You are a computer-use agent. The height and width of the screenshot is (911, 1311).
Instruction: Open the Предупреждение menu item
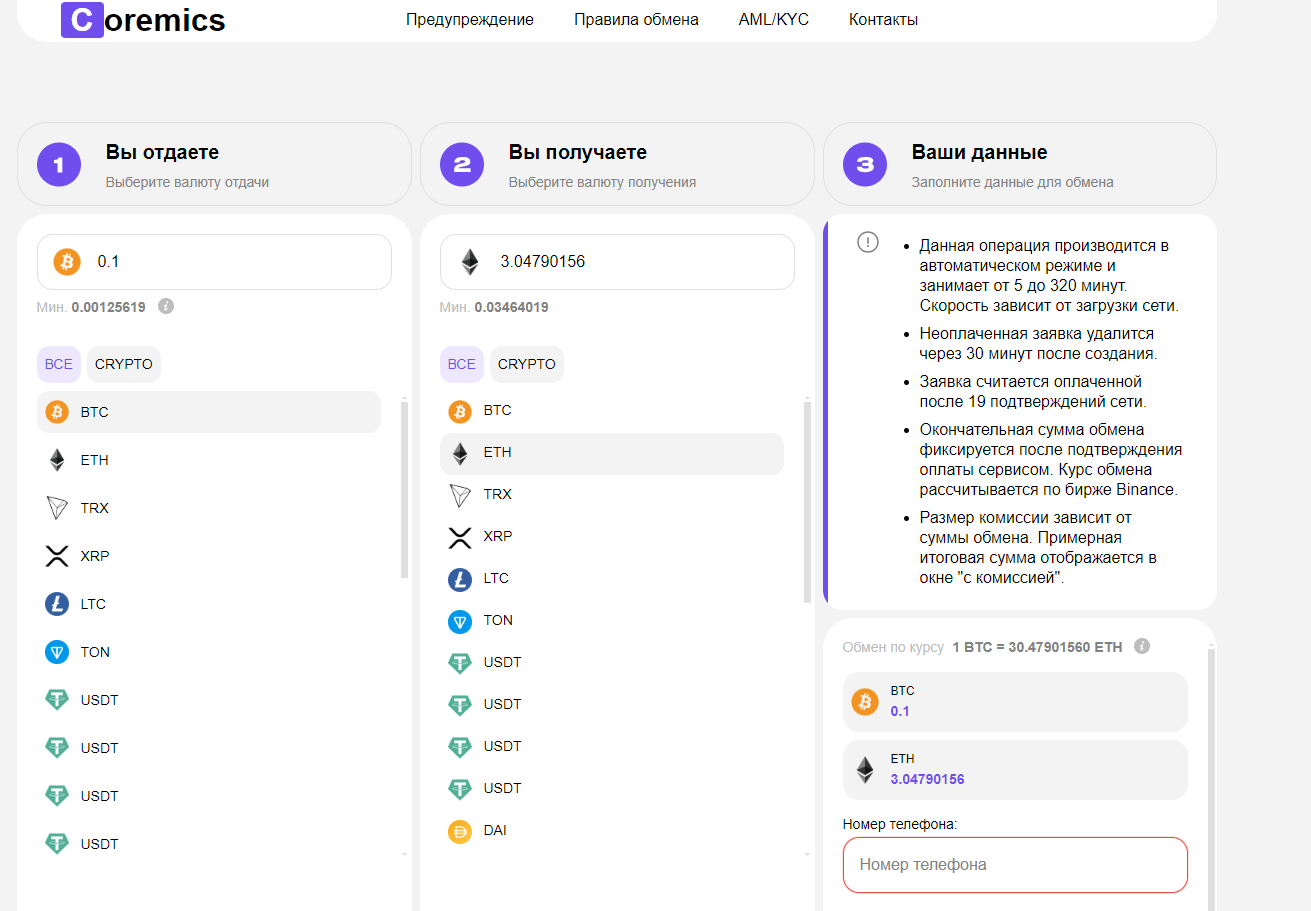pos(470,20)
